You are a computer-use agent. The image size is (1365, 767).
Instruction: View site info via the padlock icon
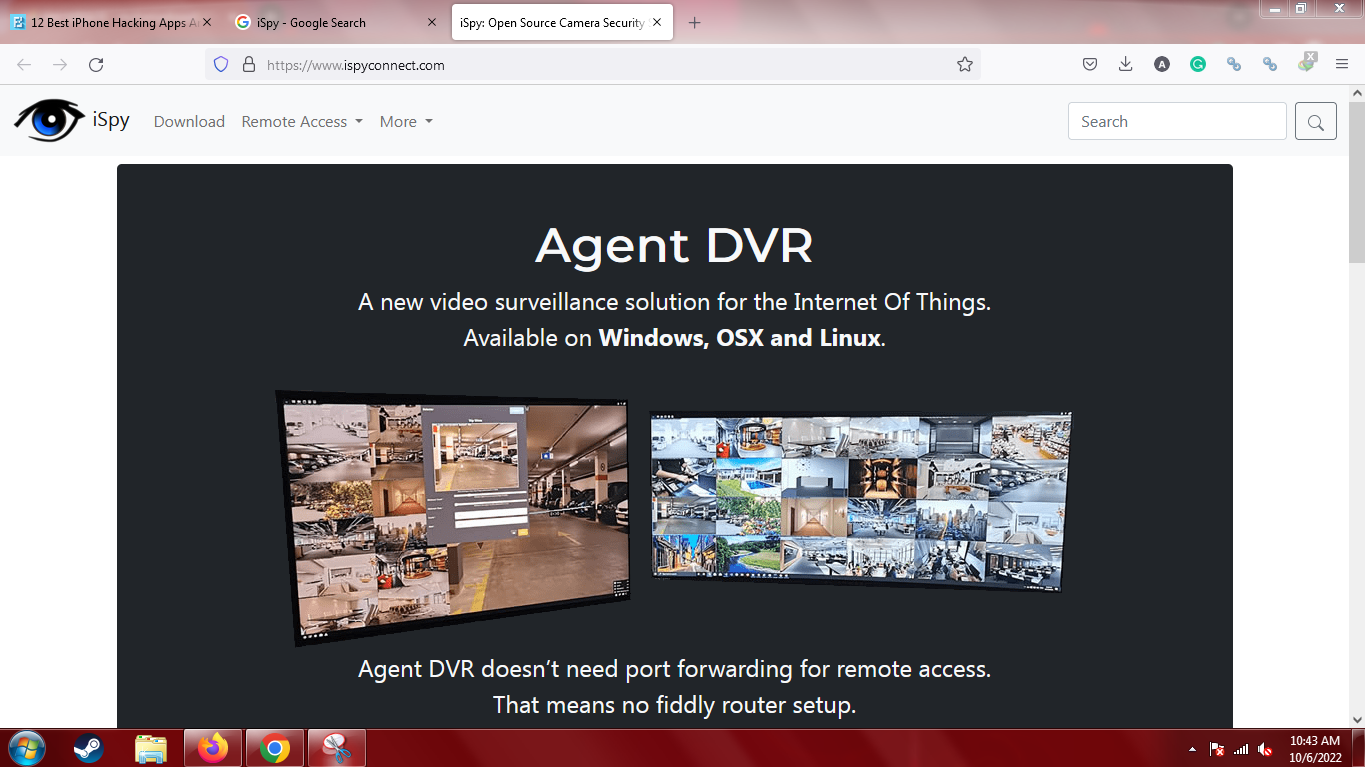249,65
